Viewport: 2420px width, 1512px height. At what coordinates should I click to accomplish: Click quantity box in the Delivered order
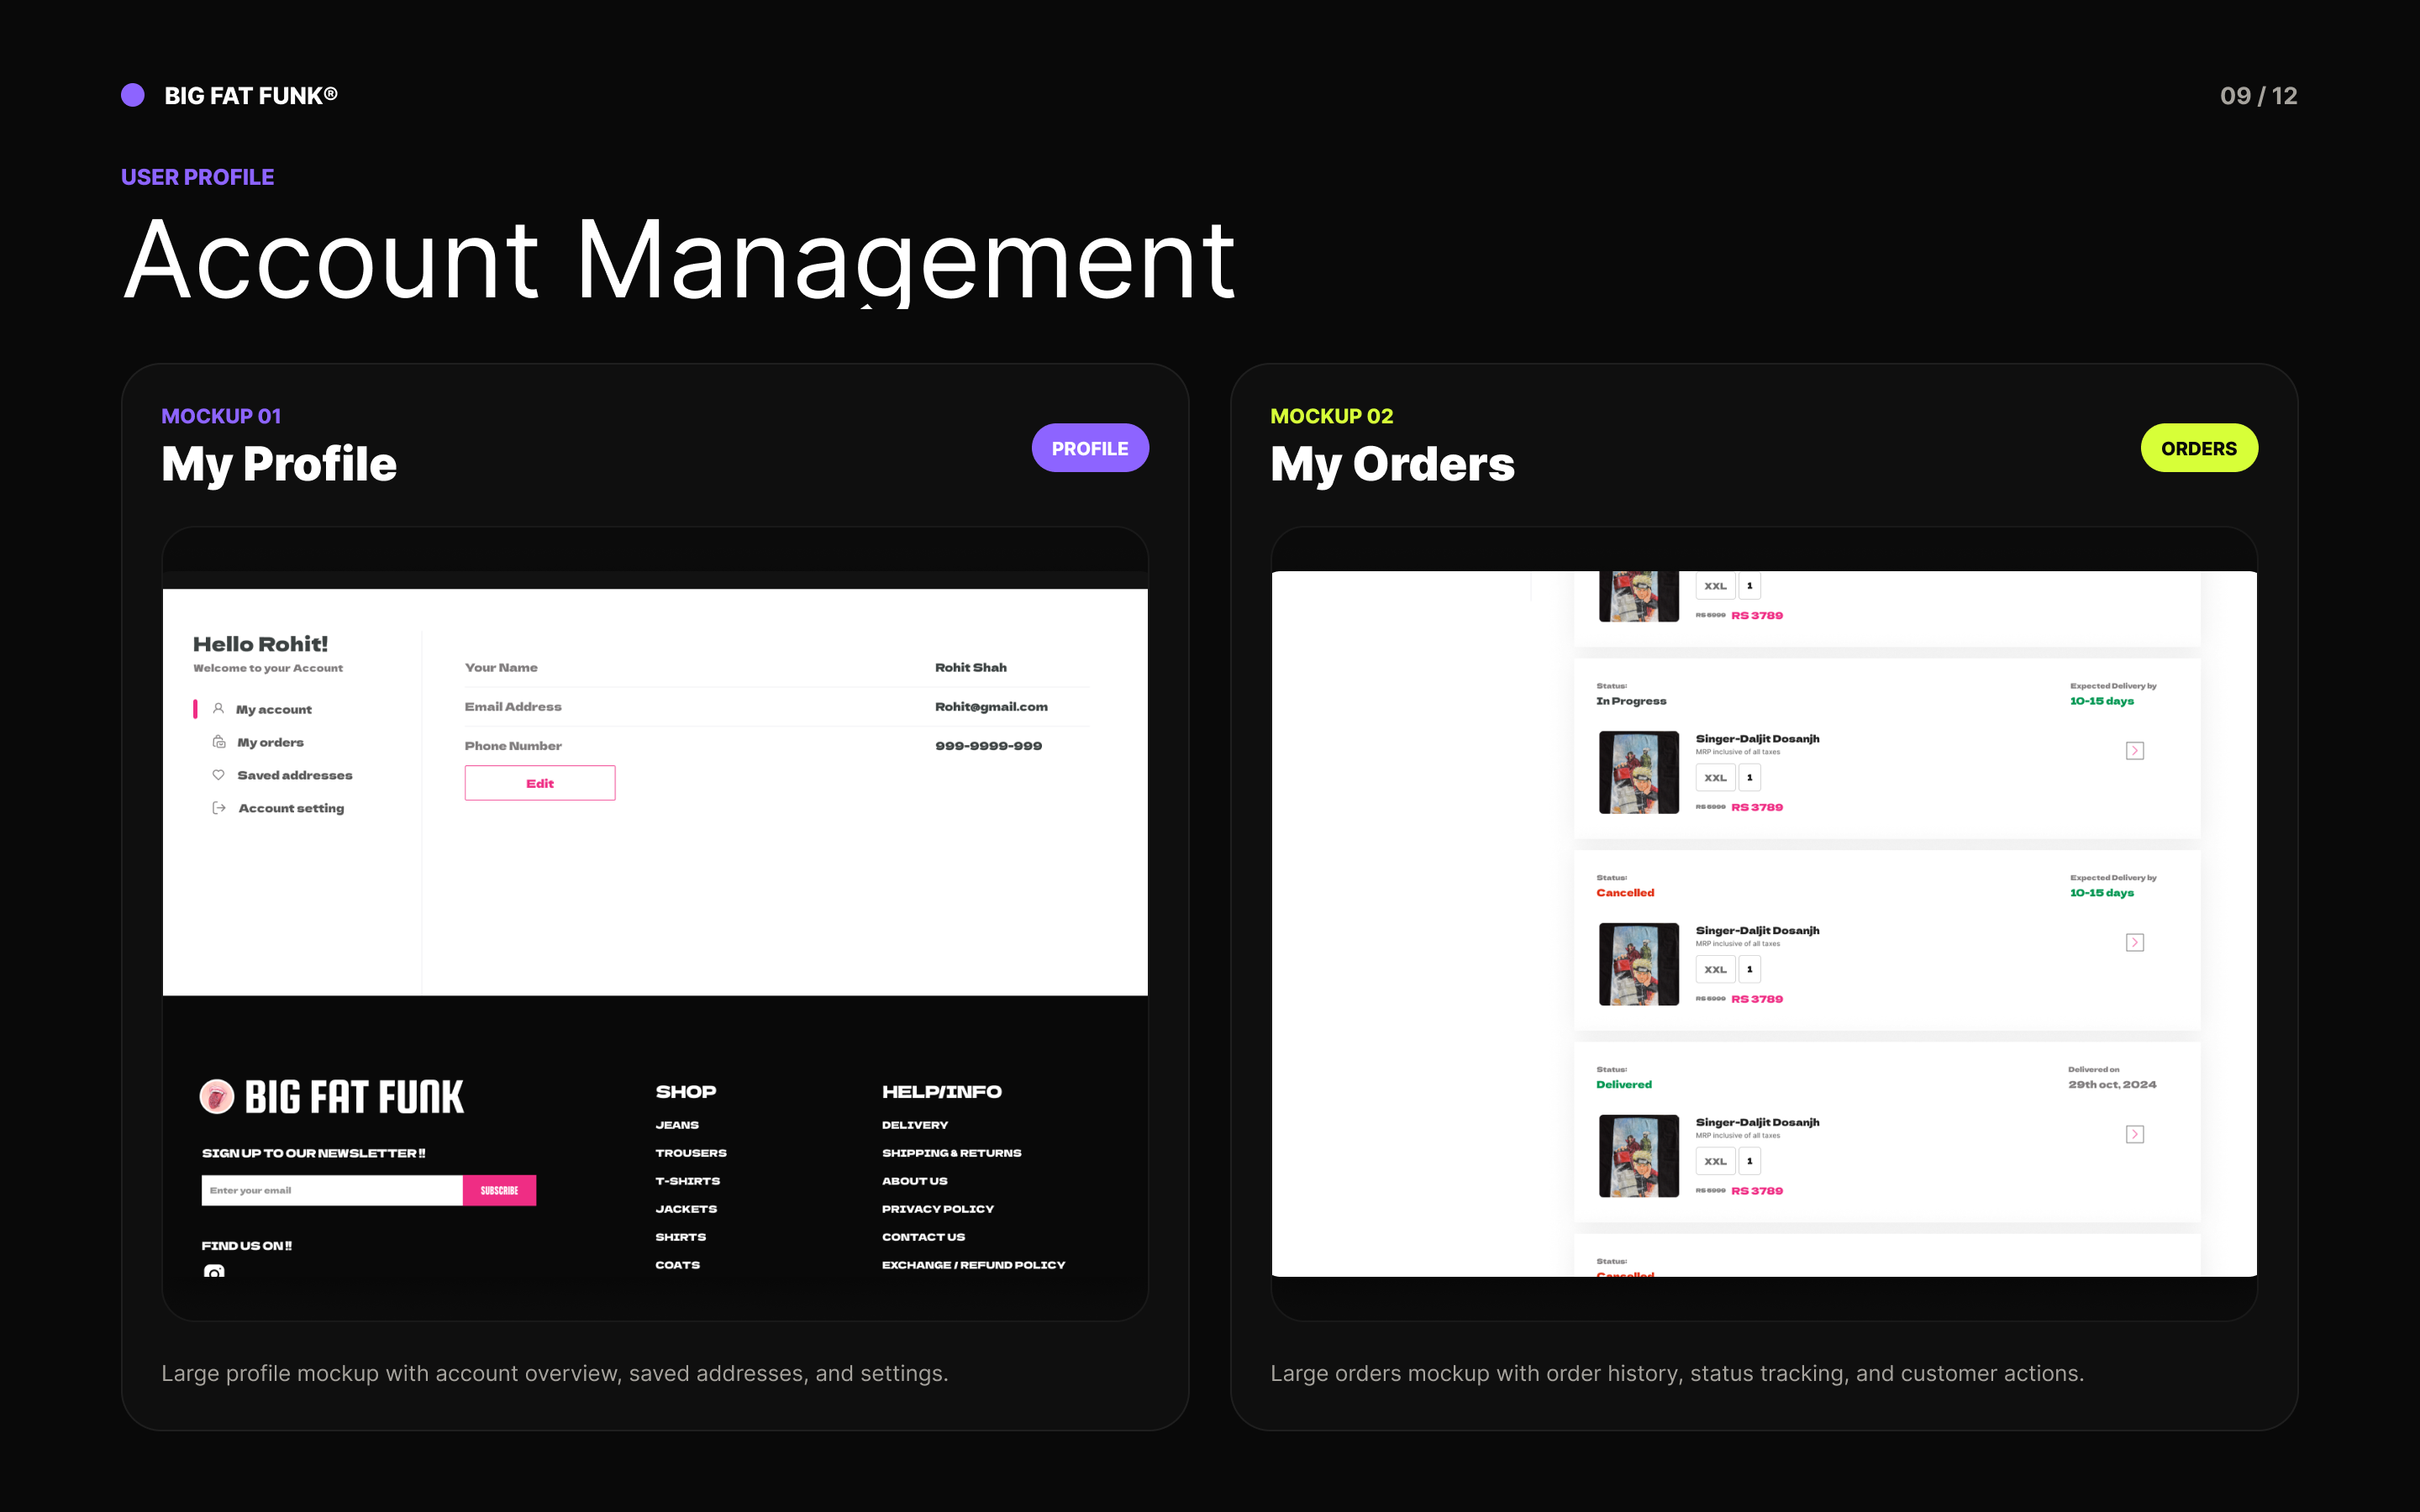(1750, 1161)
